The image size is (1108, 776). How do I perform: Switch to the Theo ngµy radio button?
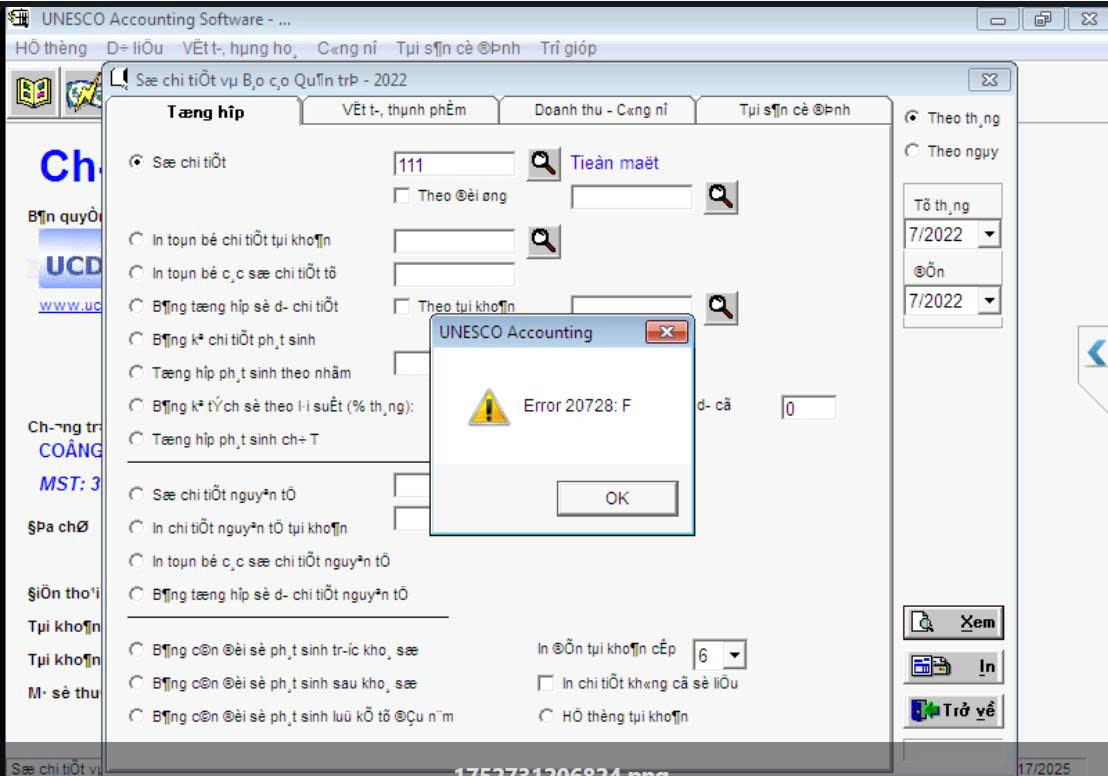click(x=912, y=151)
